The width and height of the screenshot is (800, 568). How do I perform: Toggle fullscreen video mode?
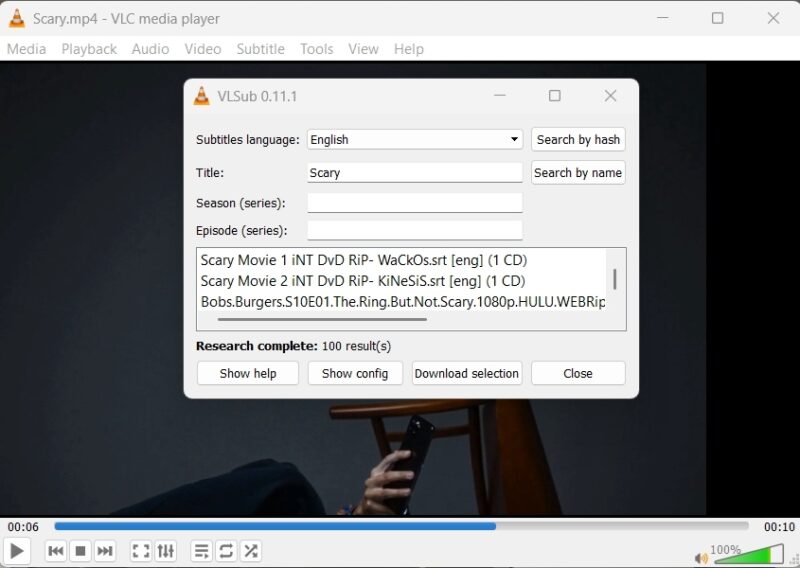coord(141,551)
